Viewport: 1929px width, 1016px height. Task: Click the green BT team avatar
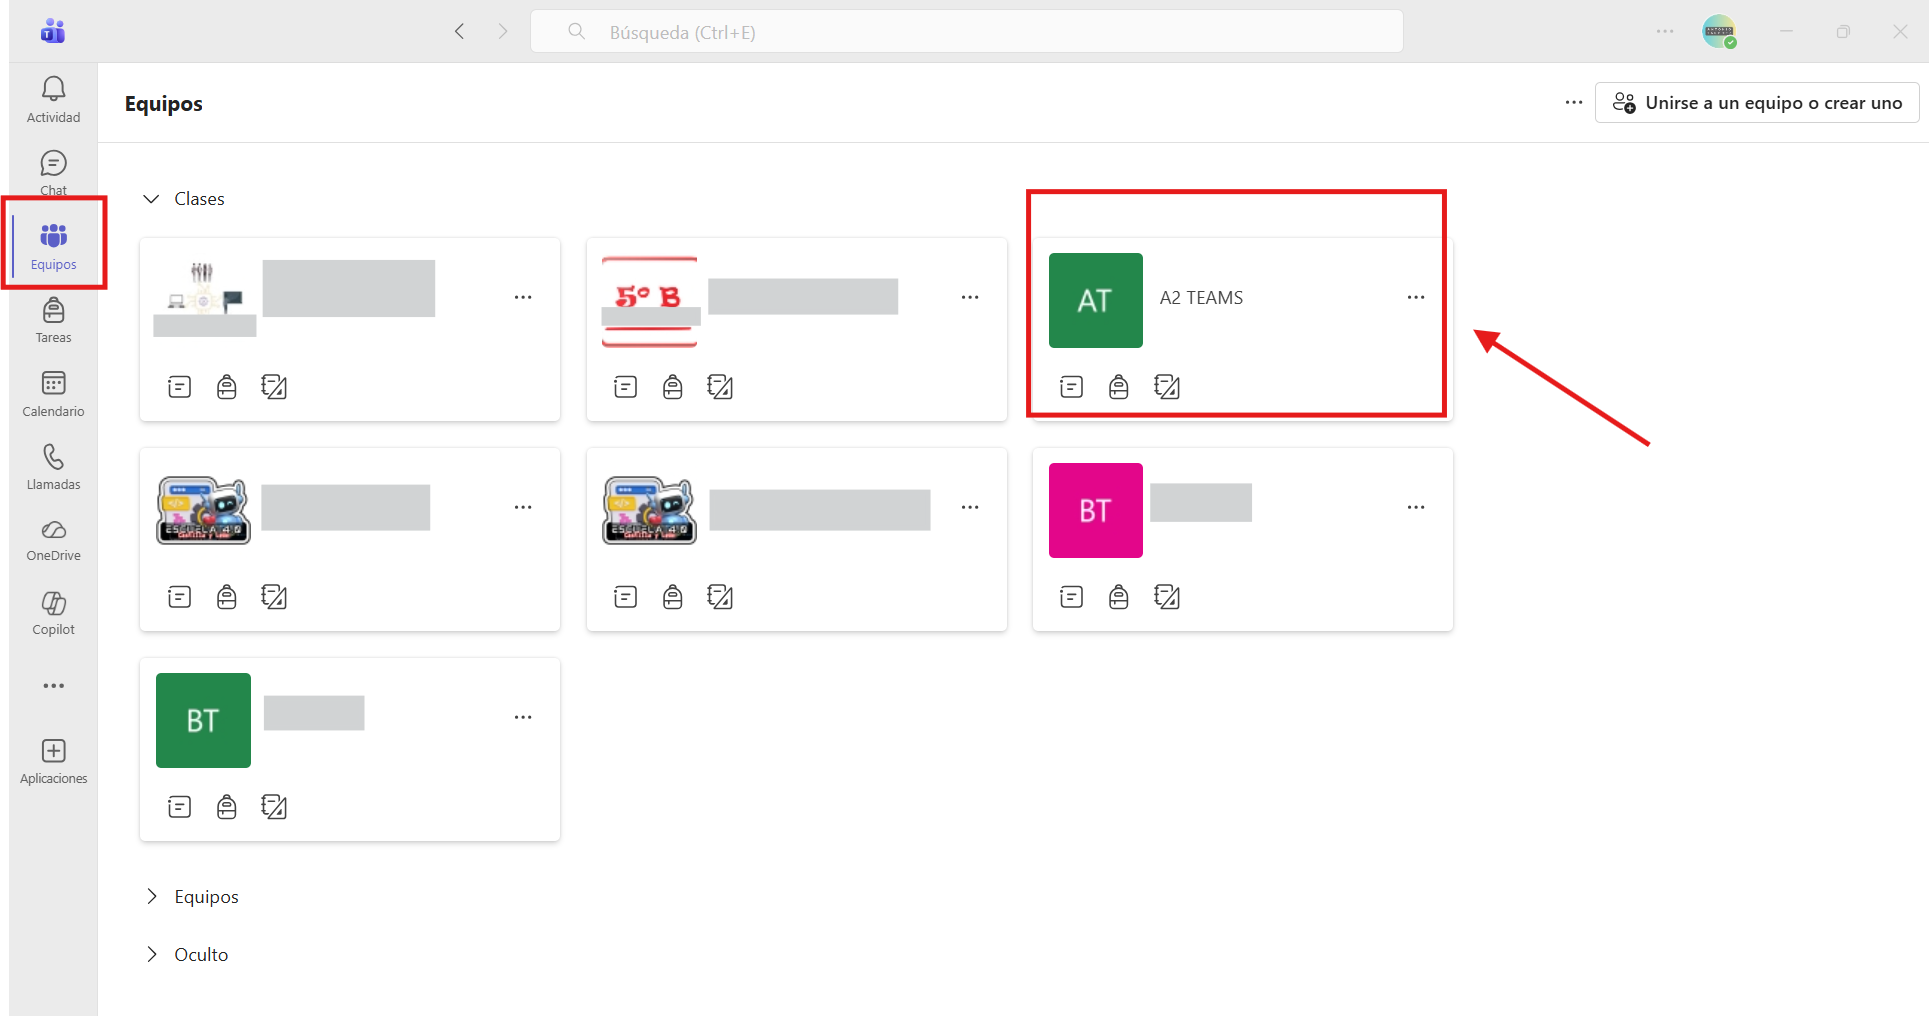[x=203, y=720]
